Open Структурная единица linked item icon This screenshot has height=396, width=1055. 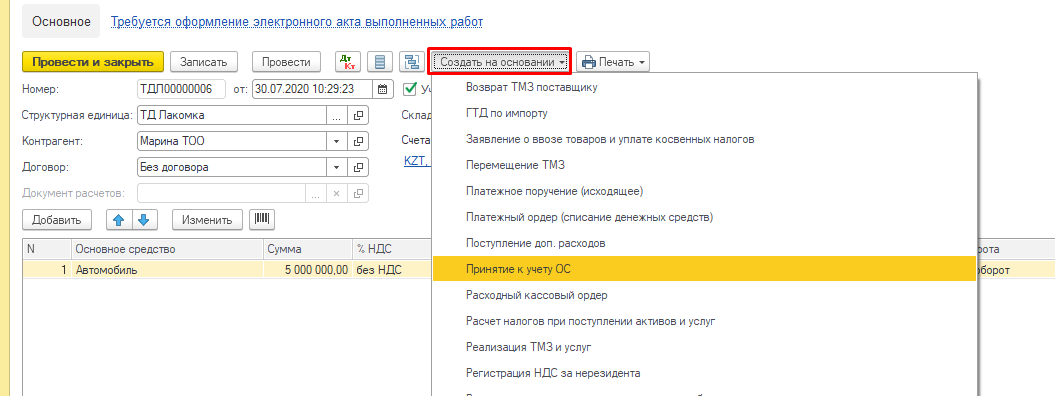(x=359, y=115)
